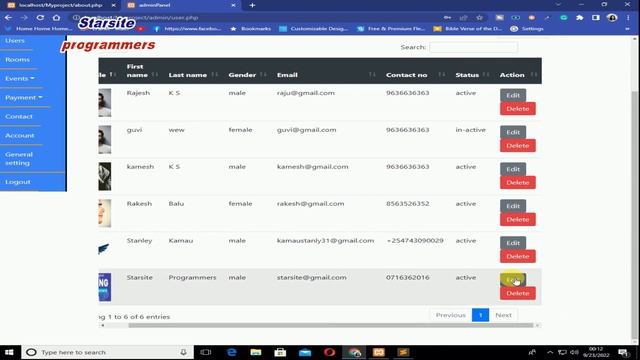Open Users in the sidebar

[x=15, y=40]
